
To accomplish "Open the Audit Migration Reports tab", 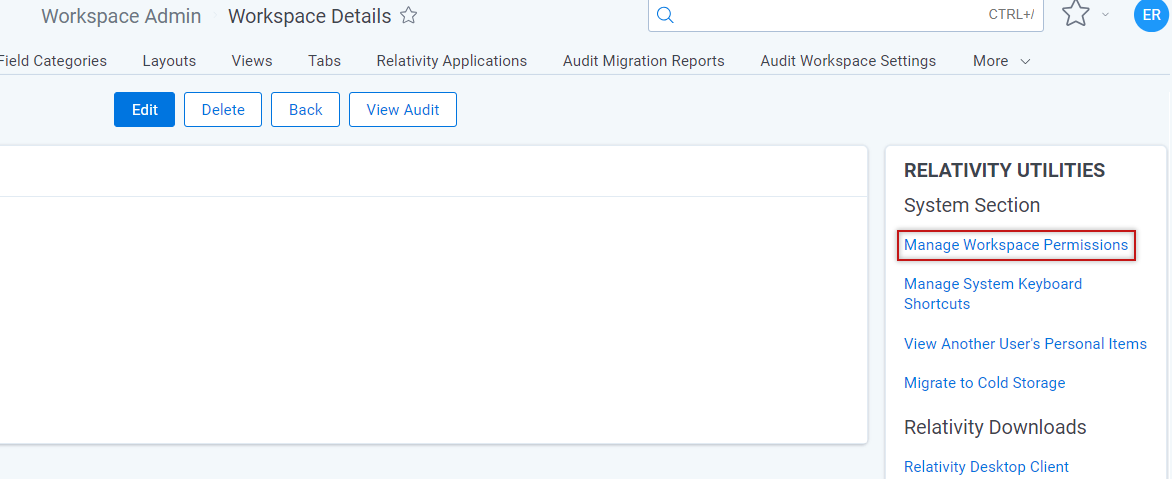I will click(x=644, y=61).
